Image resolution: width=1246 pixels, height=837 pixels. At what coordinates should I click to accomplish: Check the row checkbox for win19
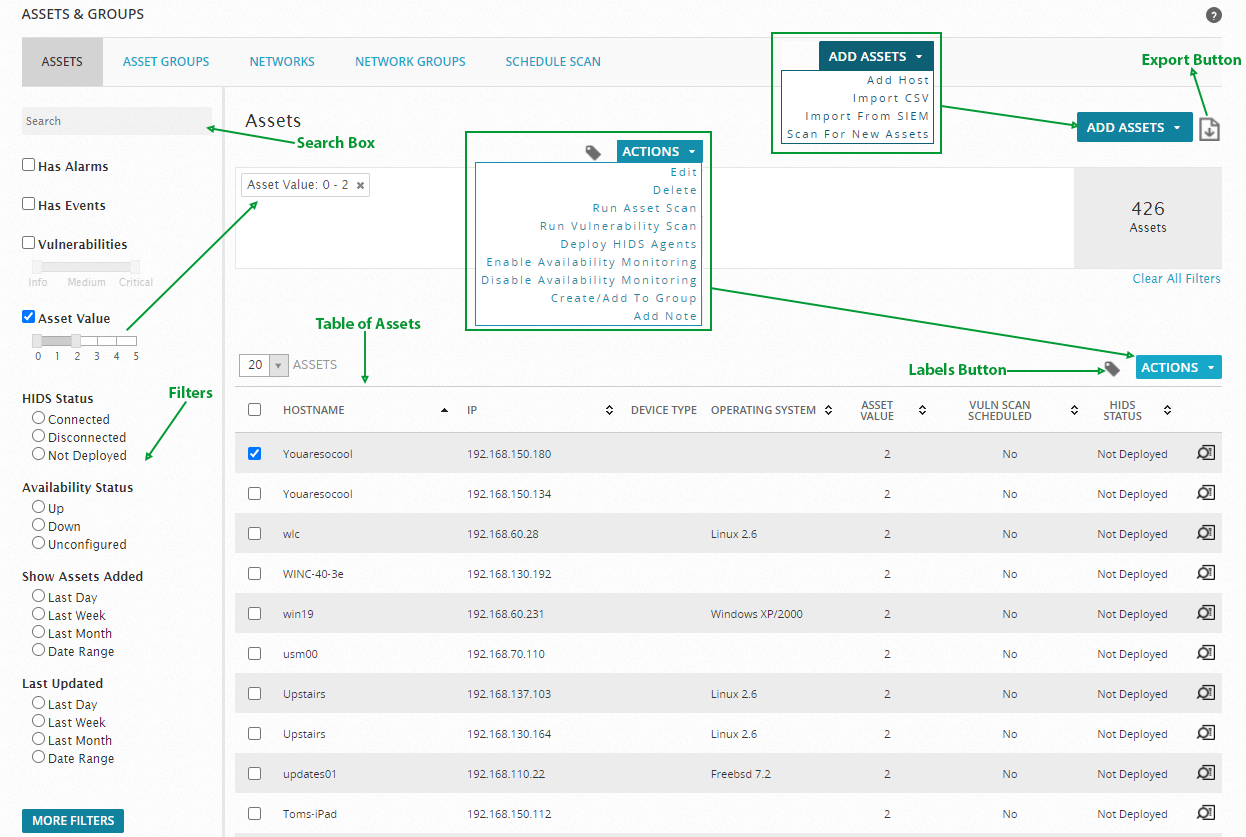click(x=254, y=613)
